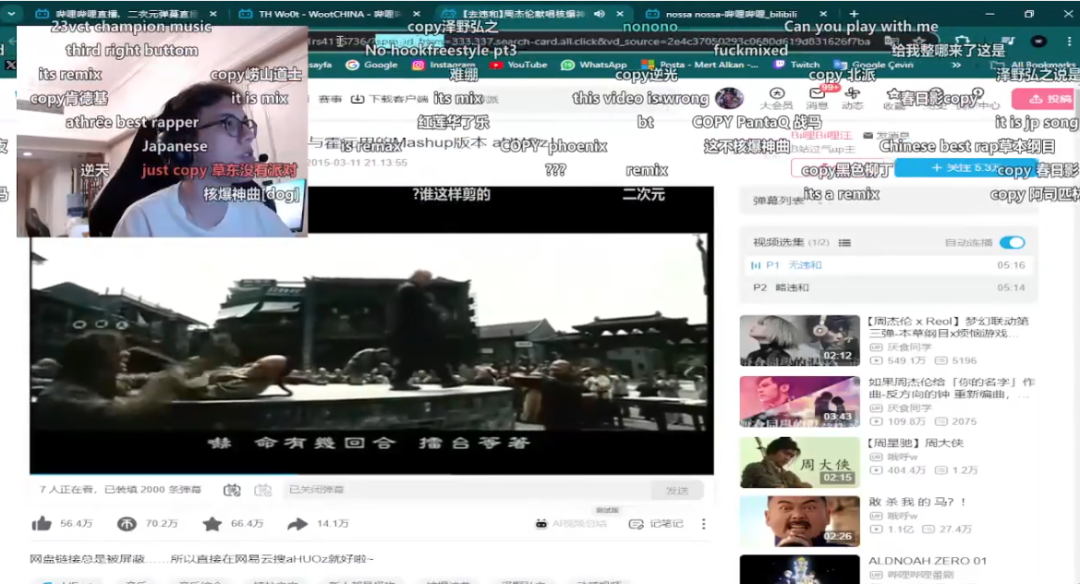The image size is (1080, 584).
Task: Switch playlist view with list icon
Action: click(844, 242)
